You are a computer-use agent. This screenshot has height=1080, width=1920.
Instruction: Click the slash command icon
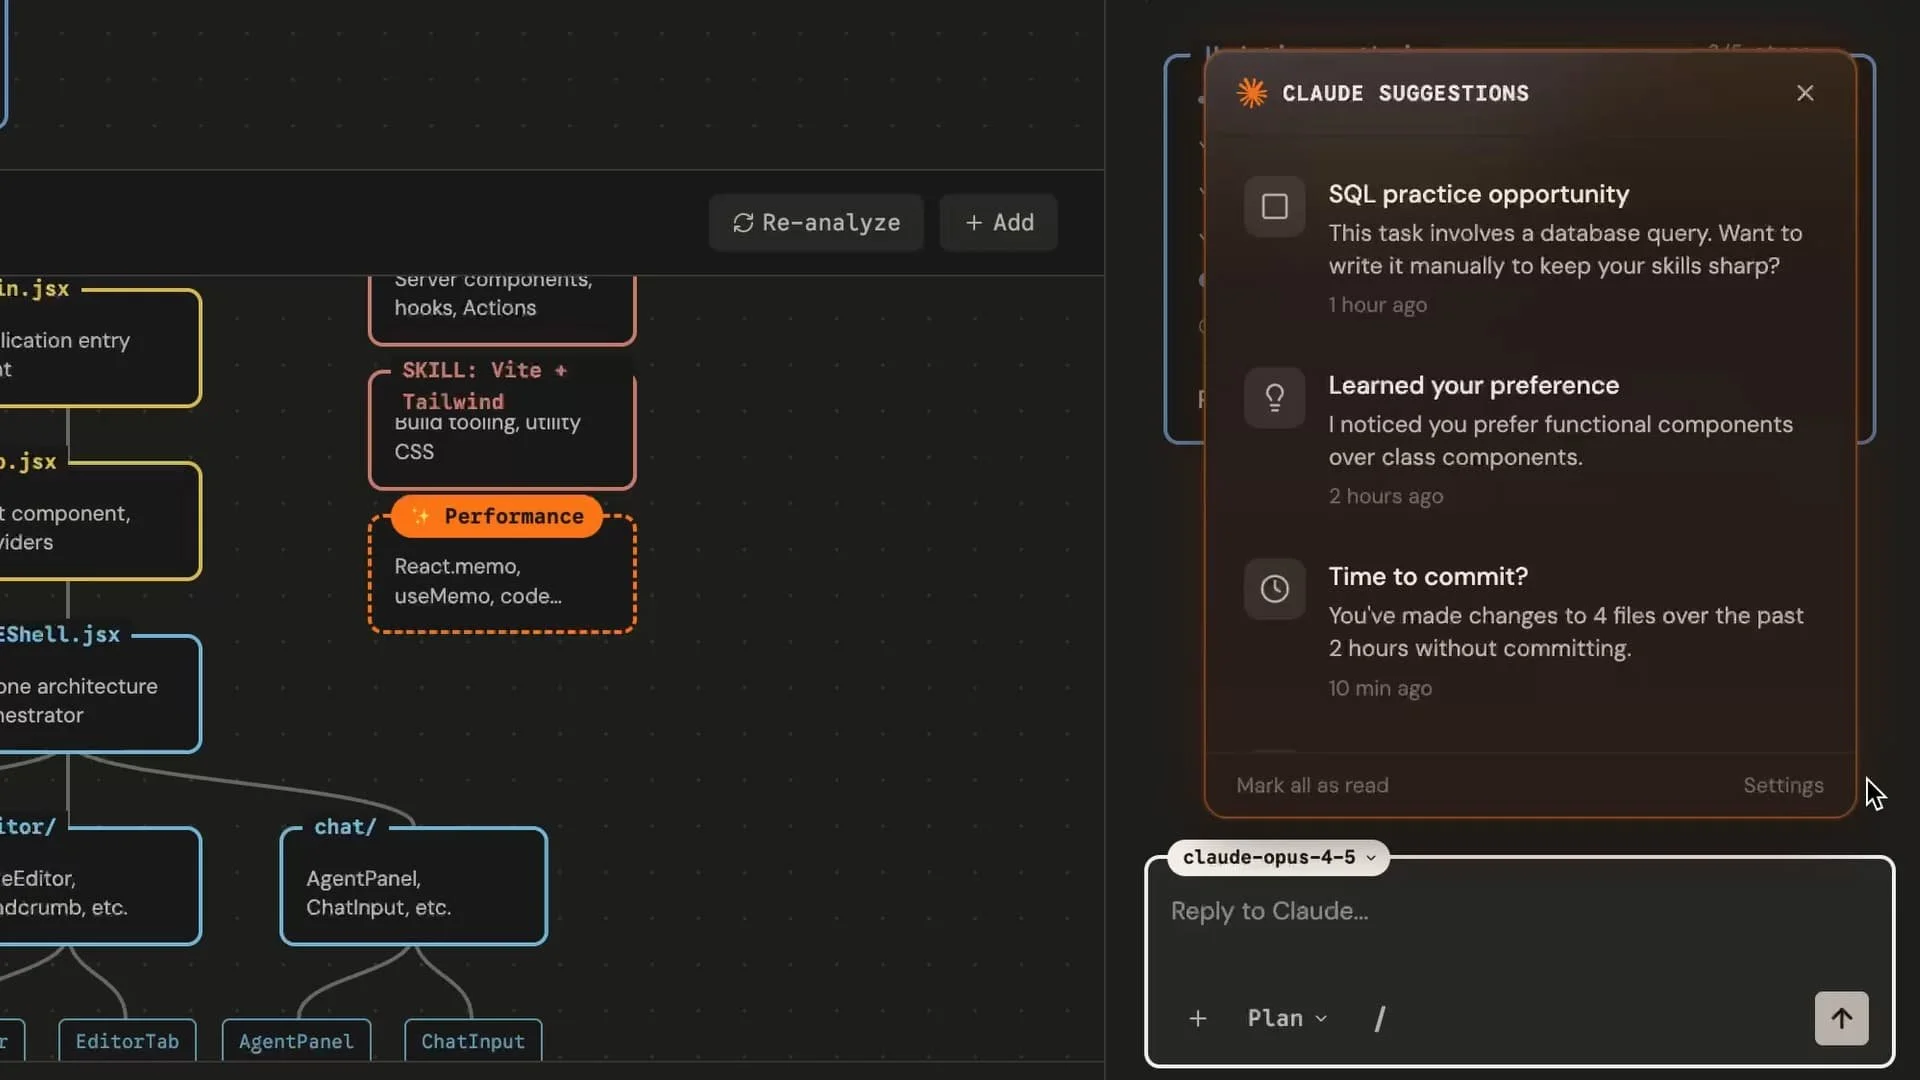coord(1380,1018)
